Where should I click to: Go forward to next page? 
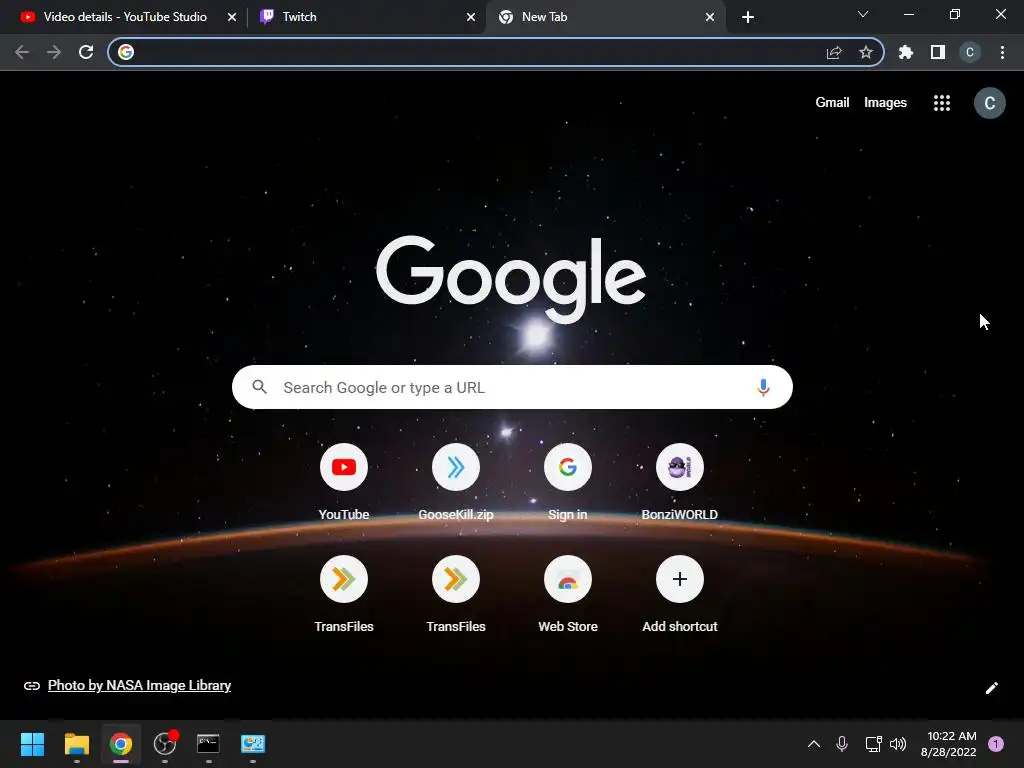point(54,52)
